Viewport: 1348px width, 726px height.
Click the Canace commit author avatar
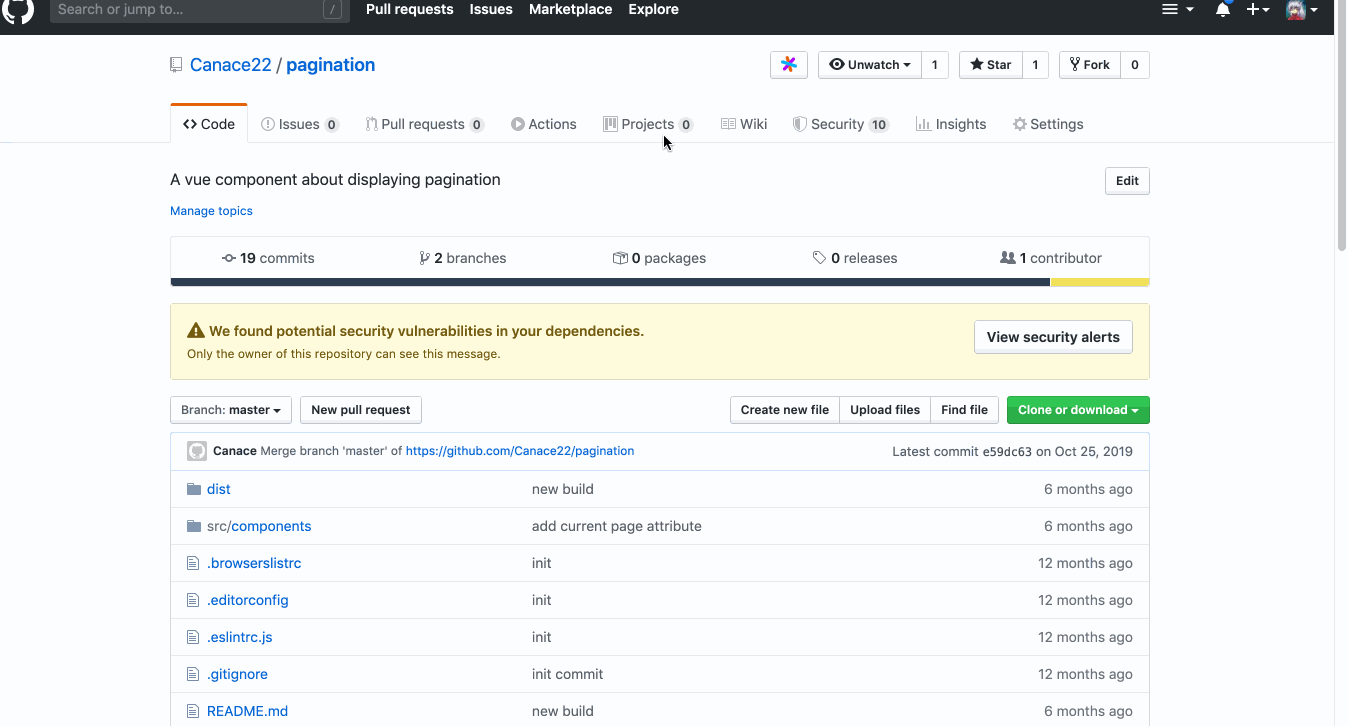197,451
